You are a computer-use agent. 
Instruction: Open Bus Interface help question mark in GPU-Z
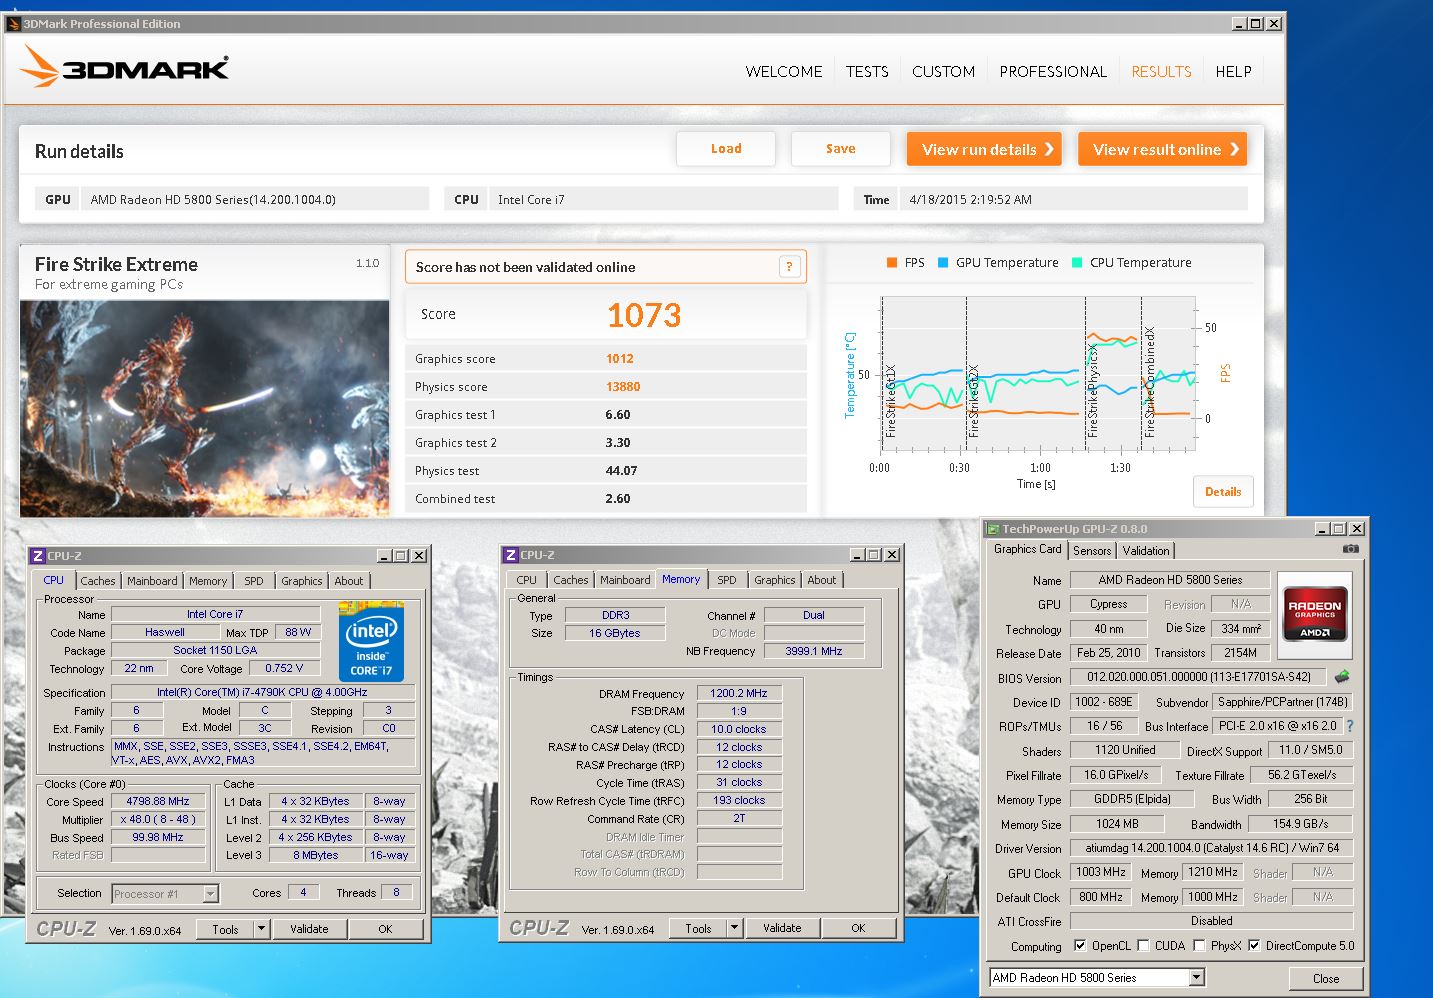[x=1350, y=726]
